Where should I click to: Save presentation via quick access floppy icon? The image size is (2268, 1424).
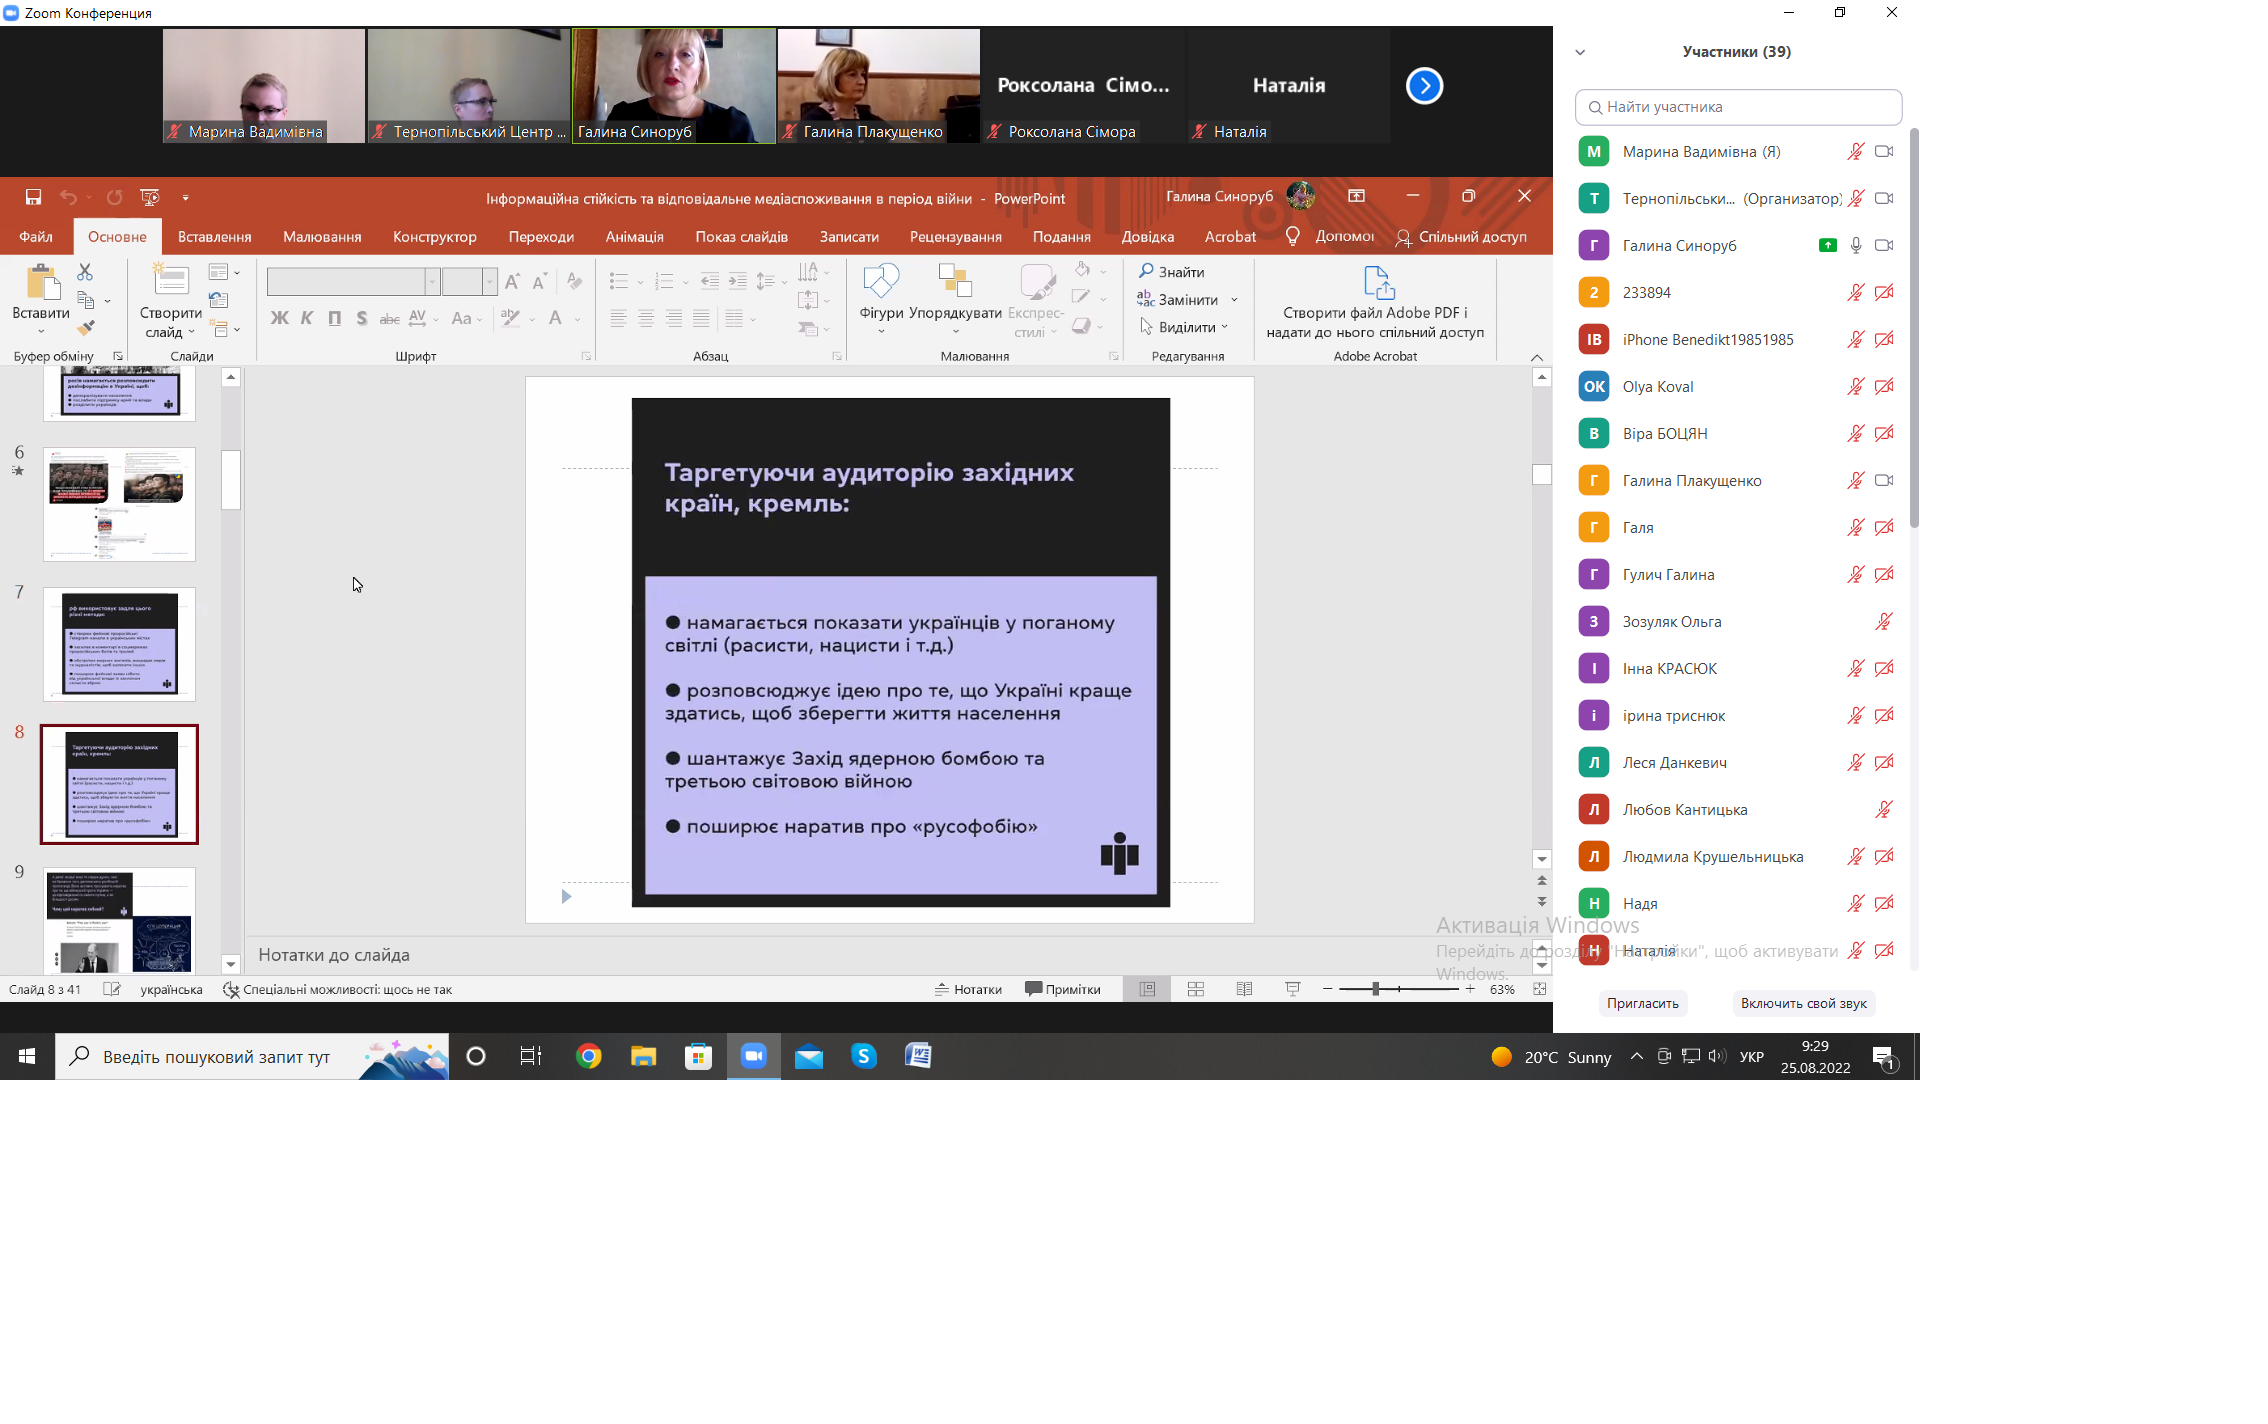tap(33, 197)
